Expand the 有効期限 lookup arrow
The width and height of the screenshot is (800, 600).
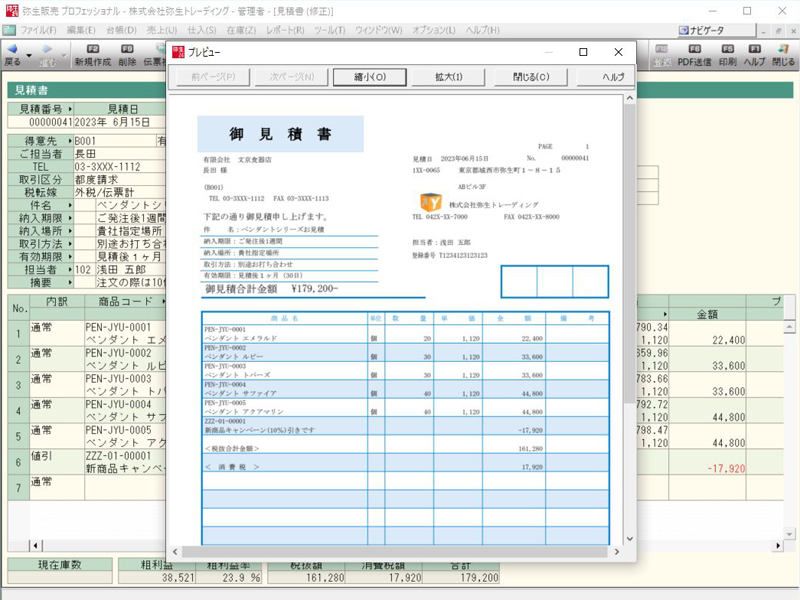pos(70,257)
